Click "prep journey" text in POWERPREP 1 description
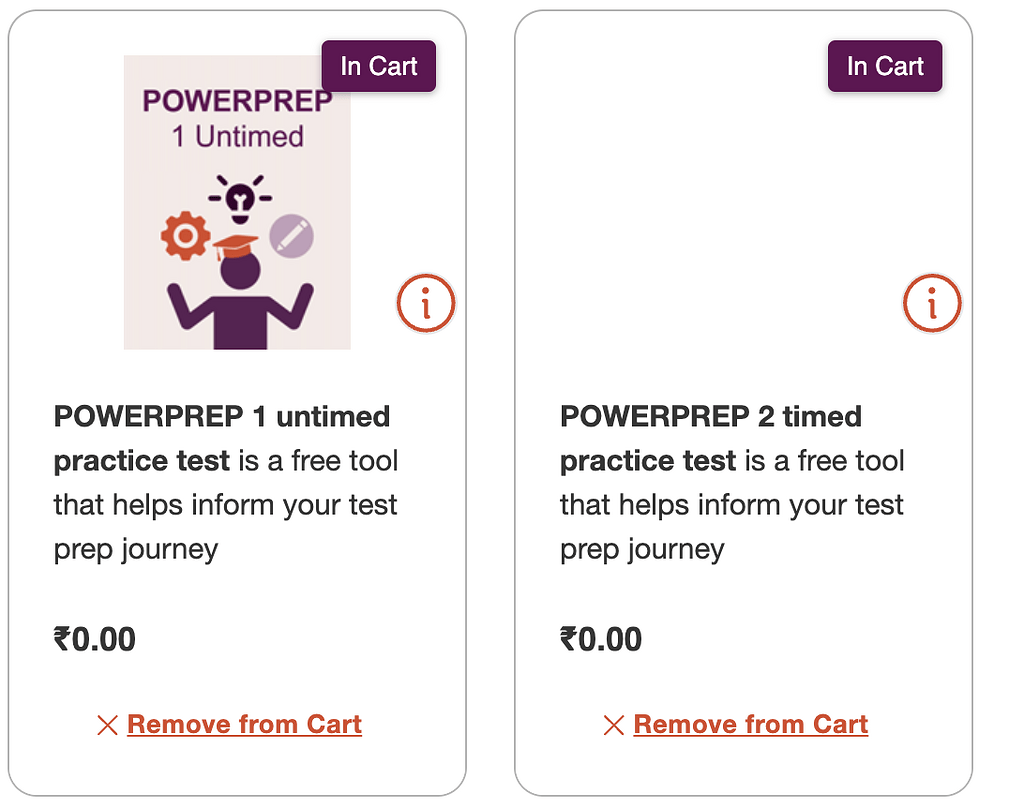Image resolution: width=1024 pixels, height=808 pixels. (x=136, y=549)
